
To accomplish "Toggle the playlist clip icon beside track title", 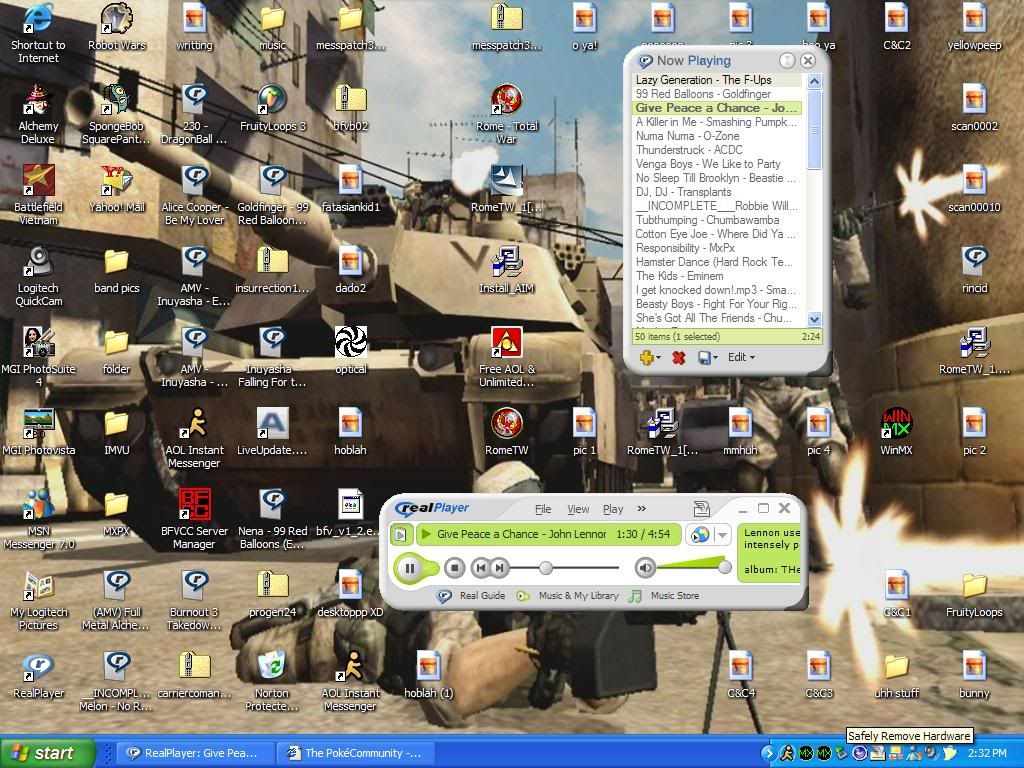I will (x=400, y=535).
